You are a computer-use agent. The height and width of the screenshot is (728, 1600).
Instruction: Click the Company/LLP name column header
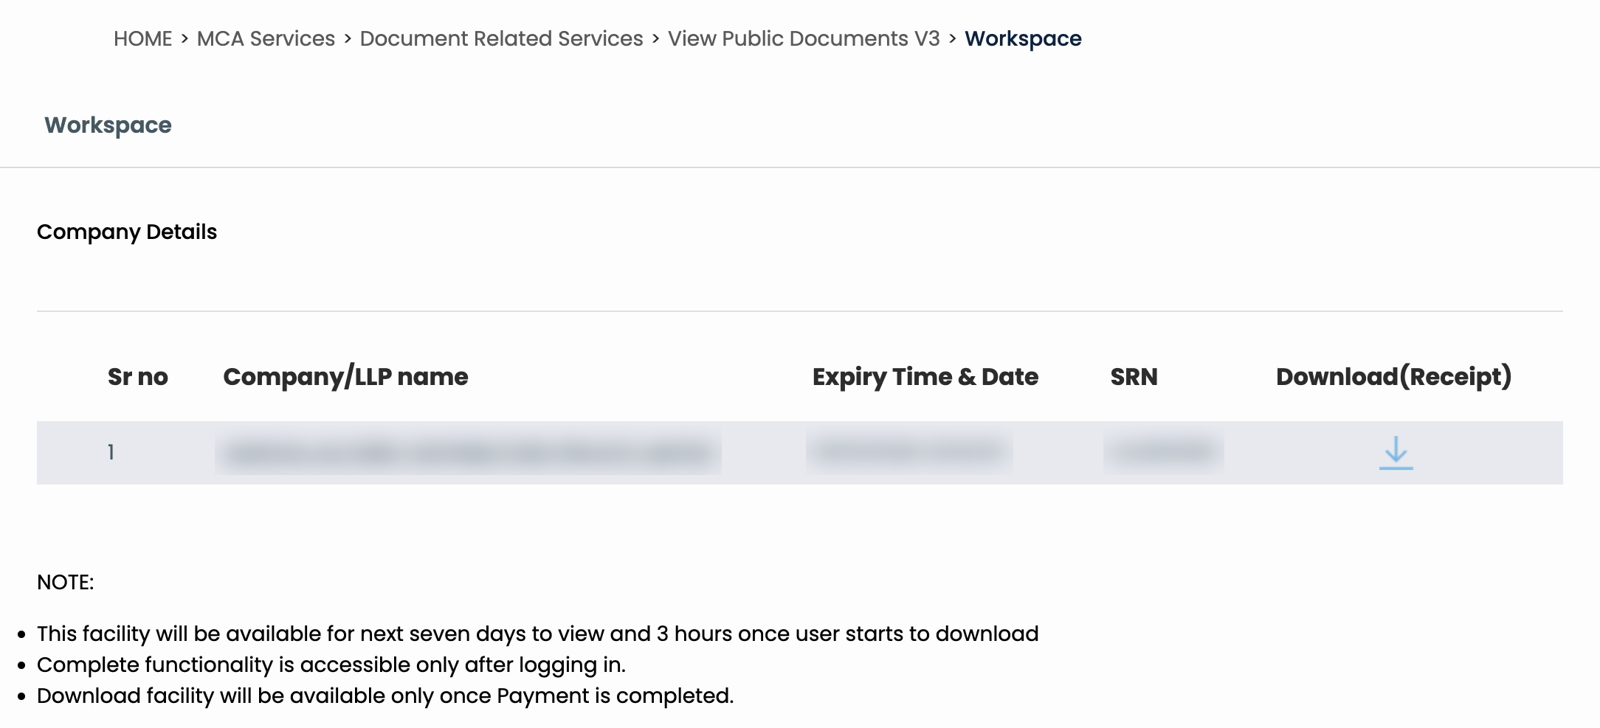tap(345, 377)
